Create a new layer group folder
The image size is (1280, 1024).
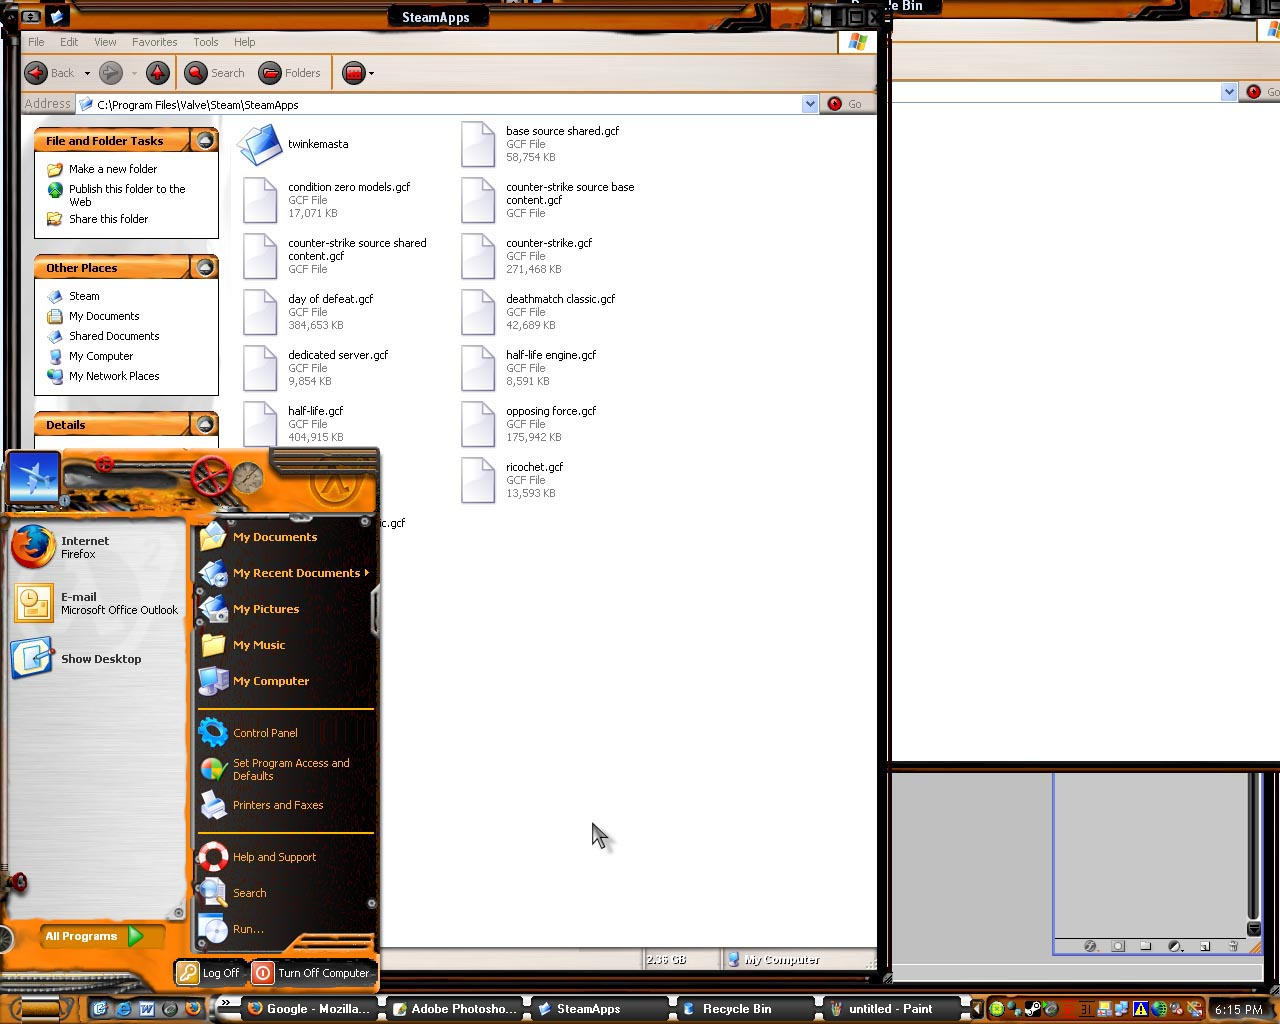[1147, 946]
